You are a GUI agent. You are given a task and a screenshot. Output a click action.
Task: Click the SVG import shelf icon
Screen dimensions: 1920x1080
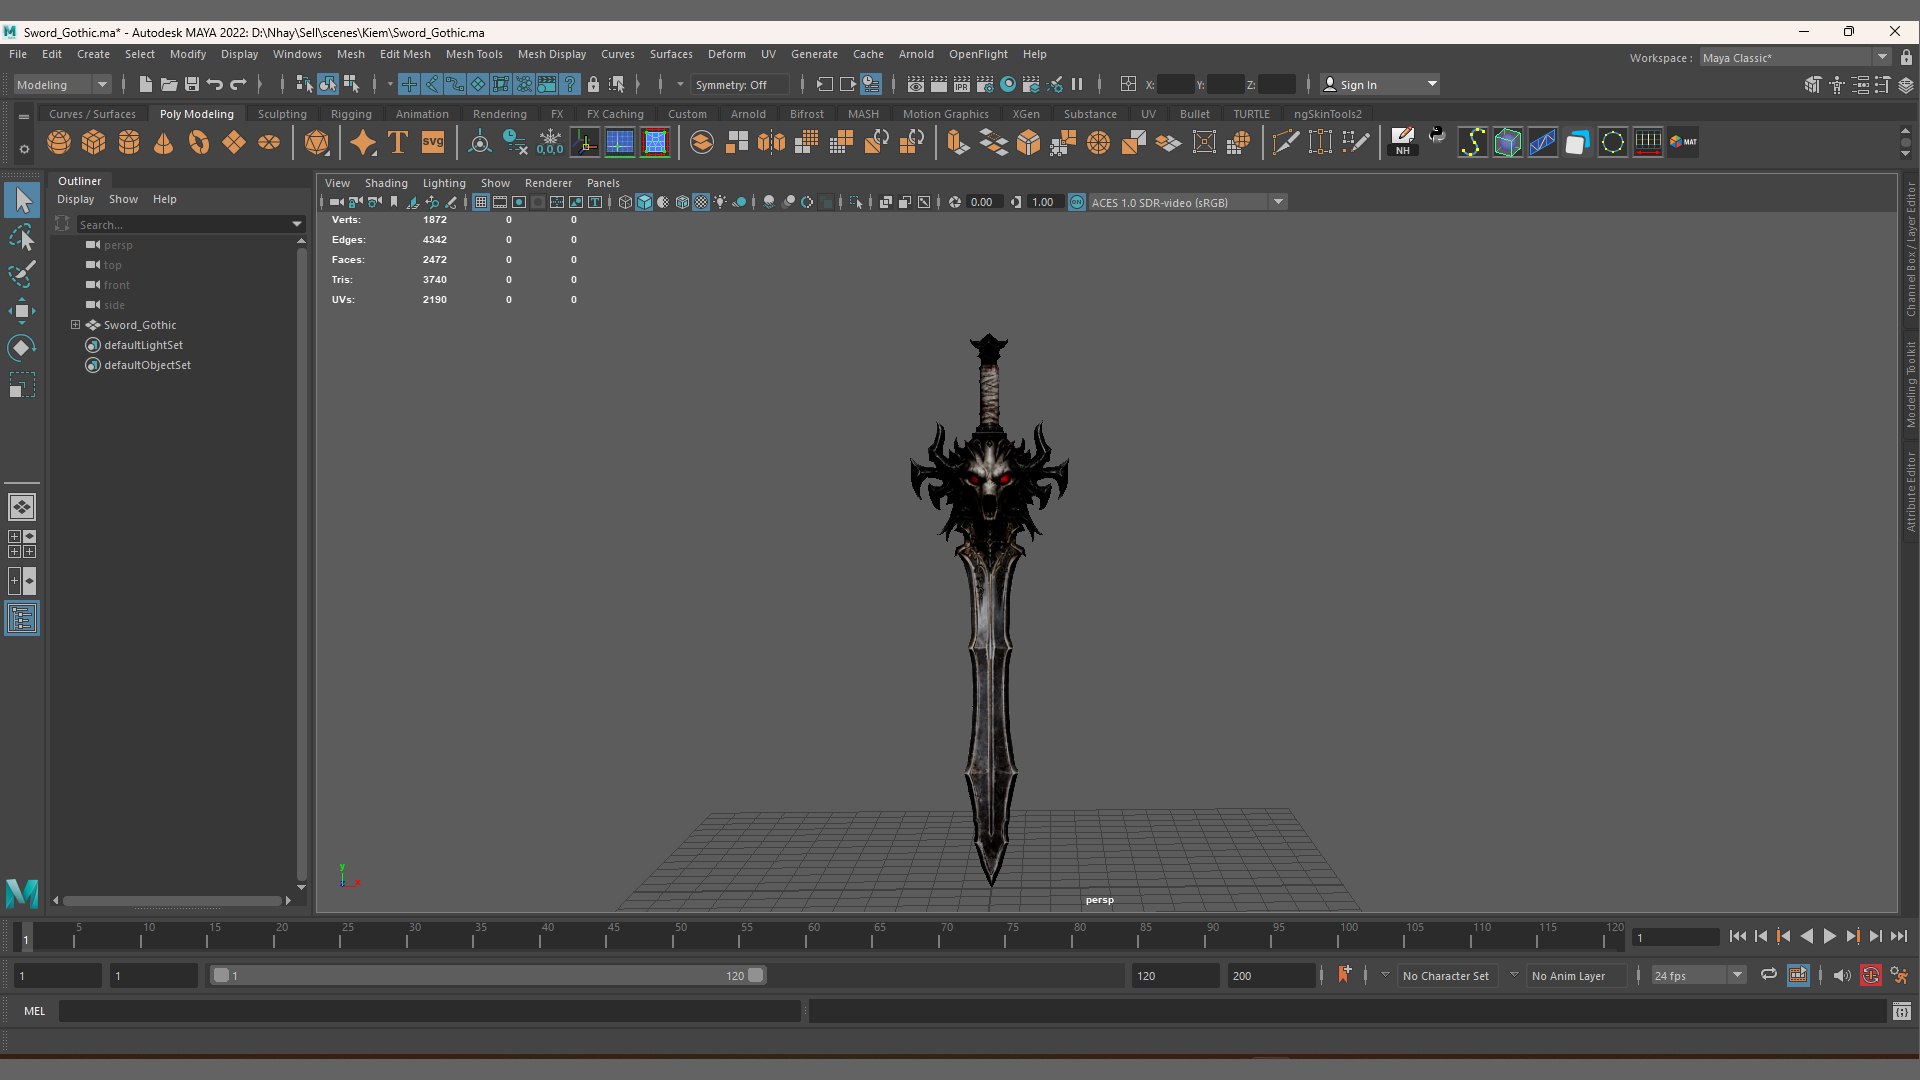pos(433,143)
